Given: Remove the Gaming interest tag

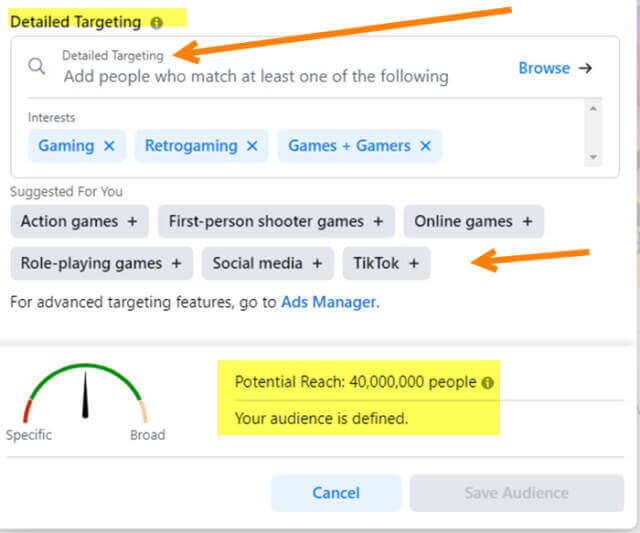Looking at the screenshot, I should coord(109,146).
